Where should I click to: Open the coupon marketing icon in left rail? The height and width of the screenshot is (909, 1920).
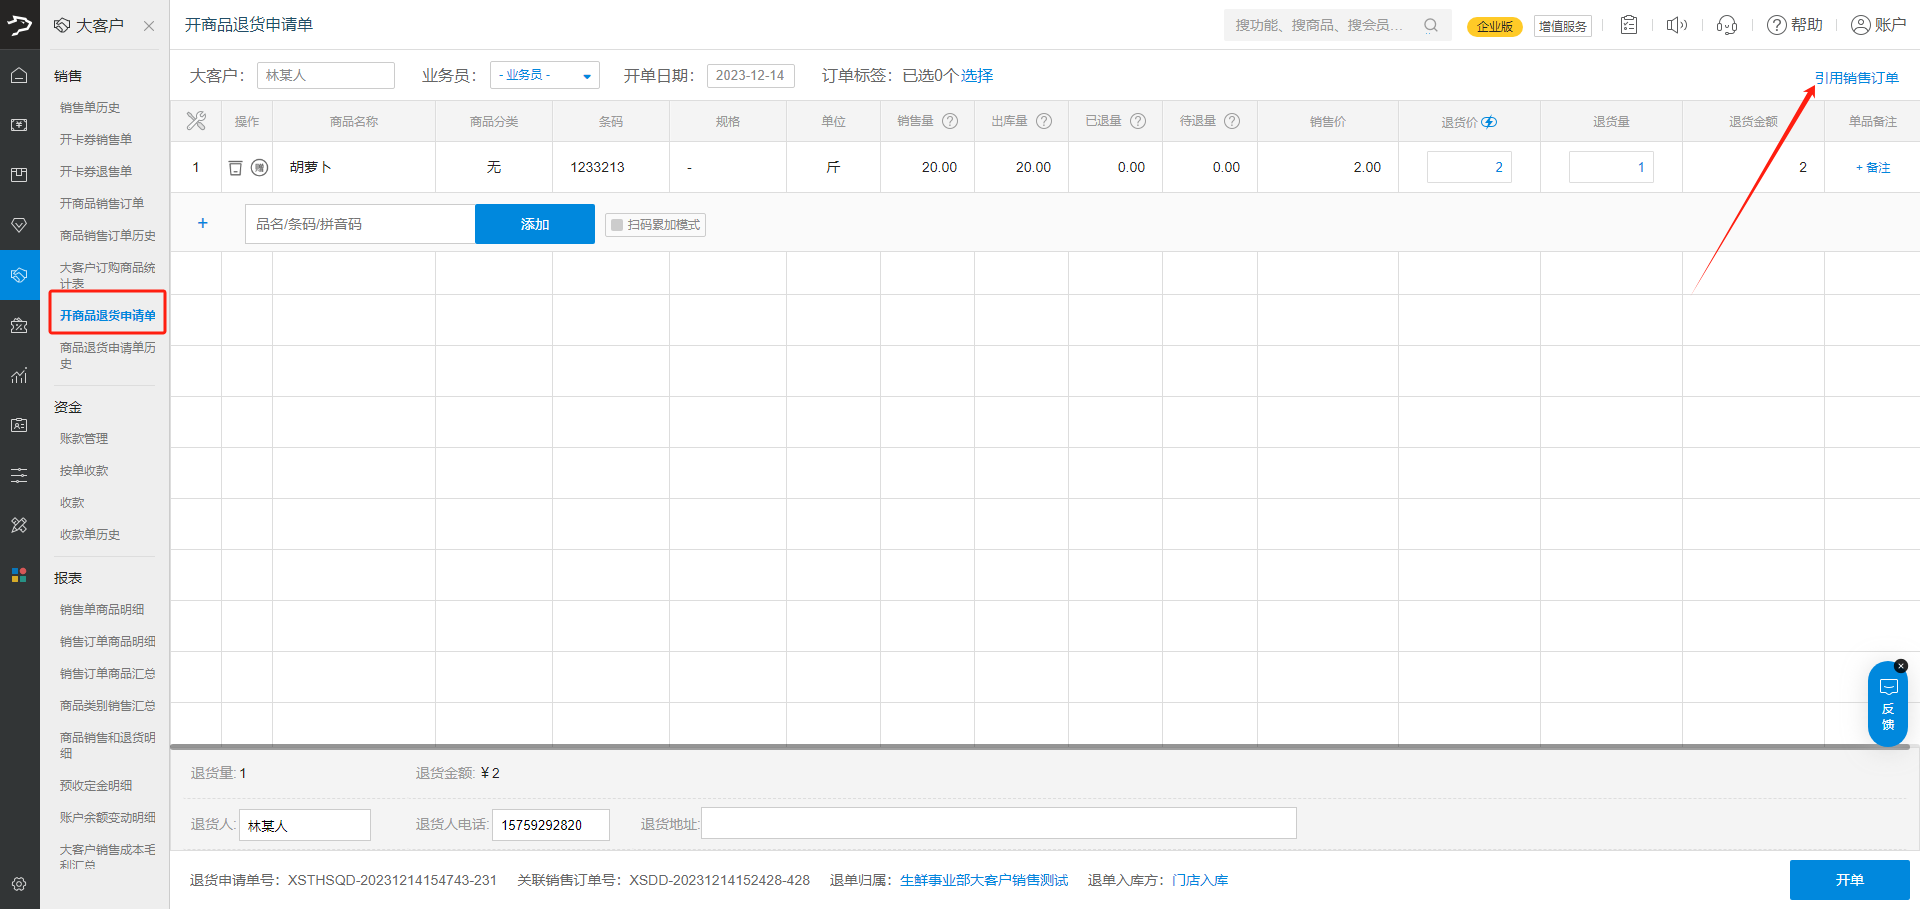[19, 325]
